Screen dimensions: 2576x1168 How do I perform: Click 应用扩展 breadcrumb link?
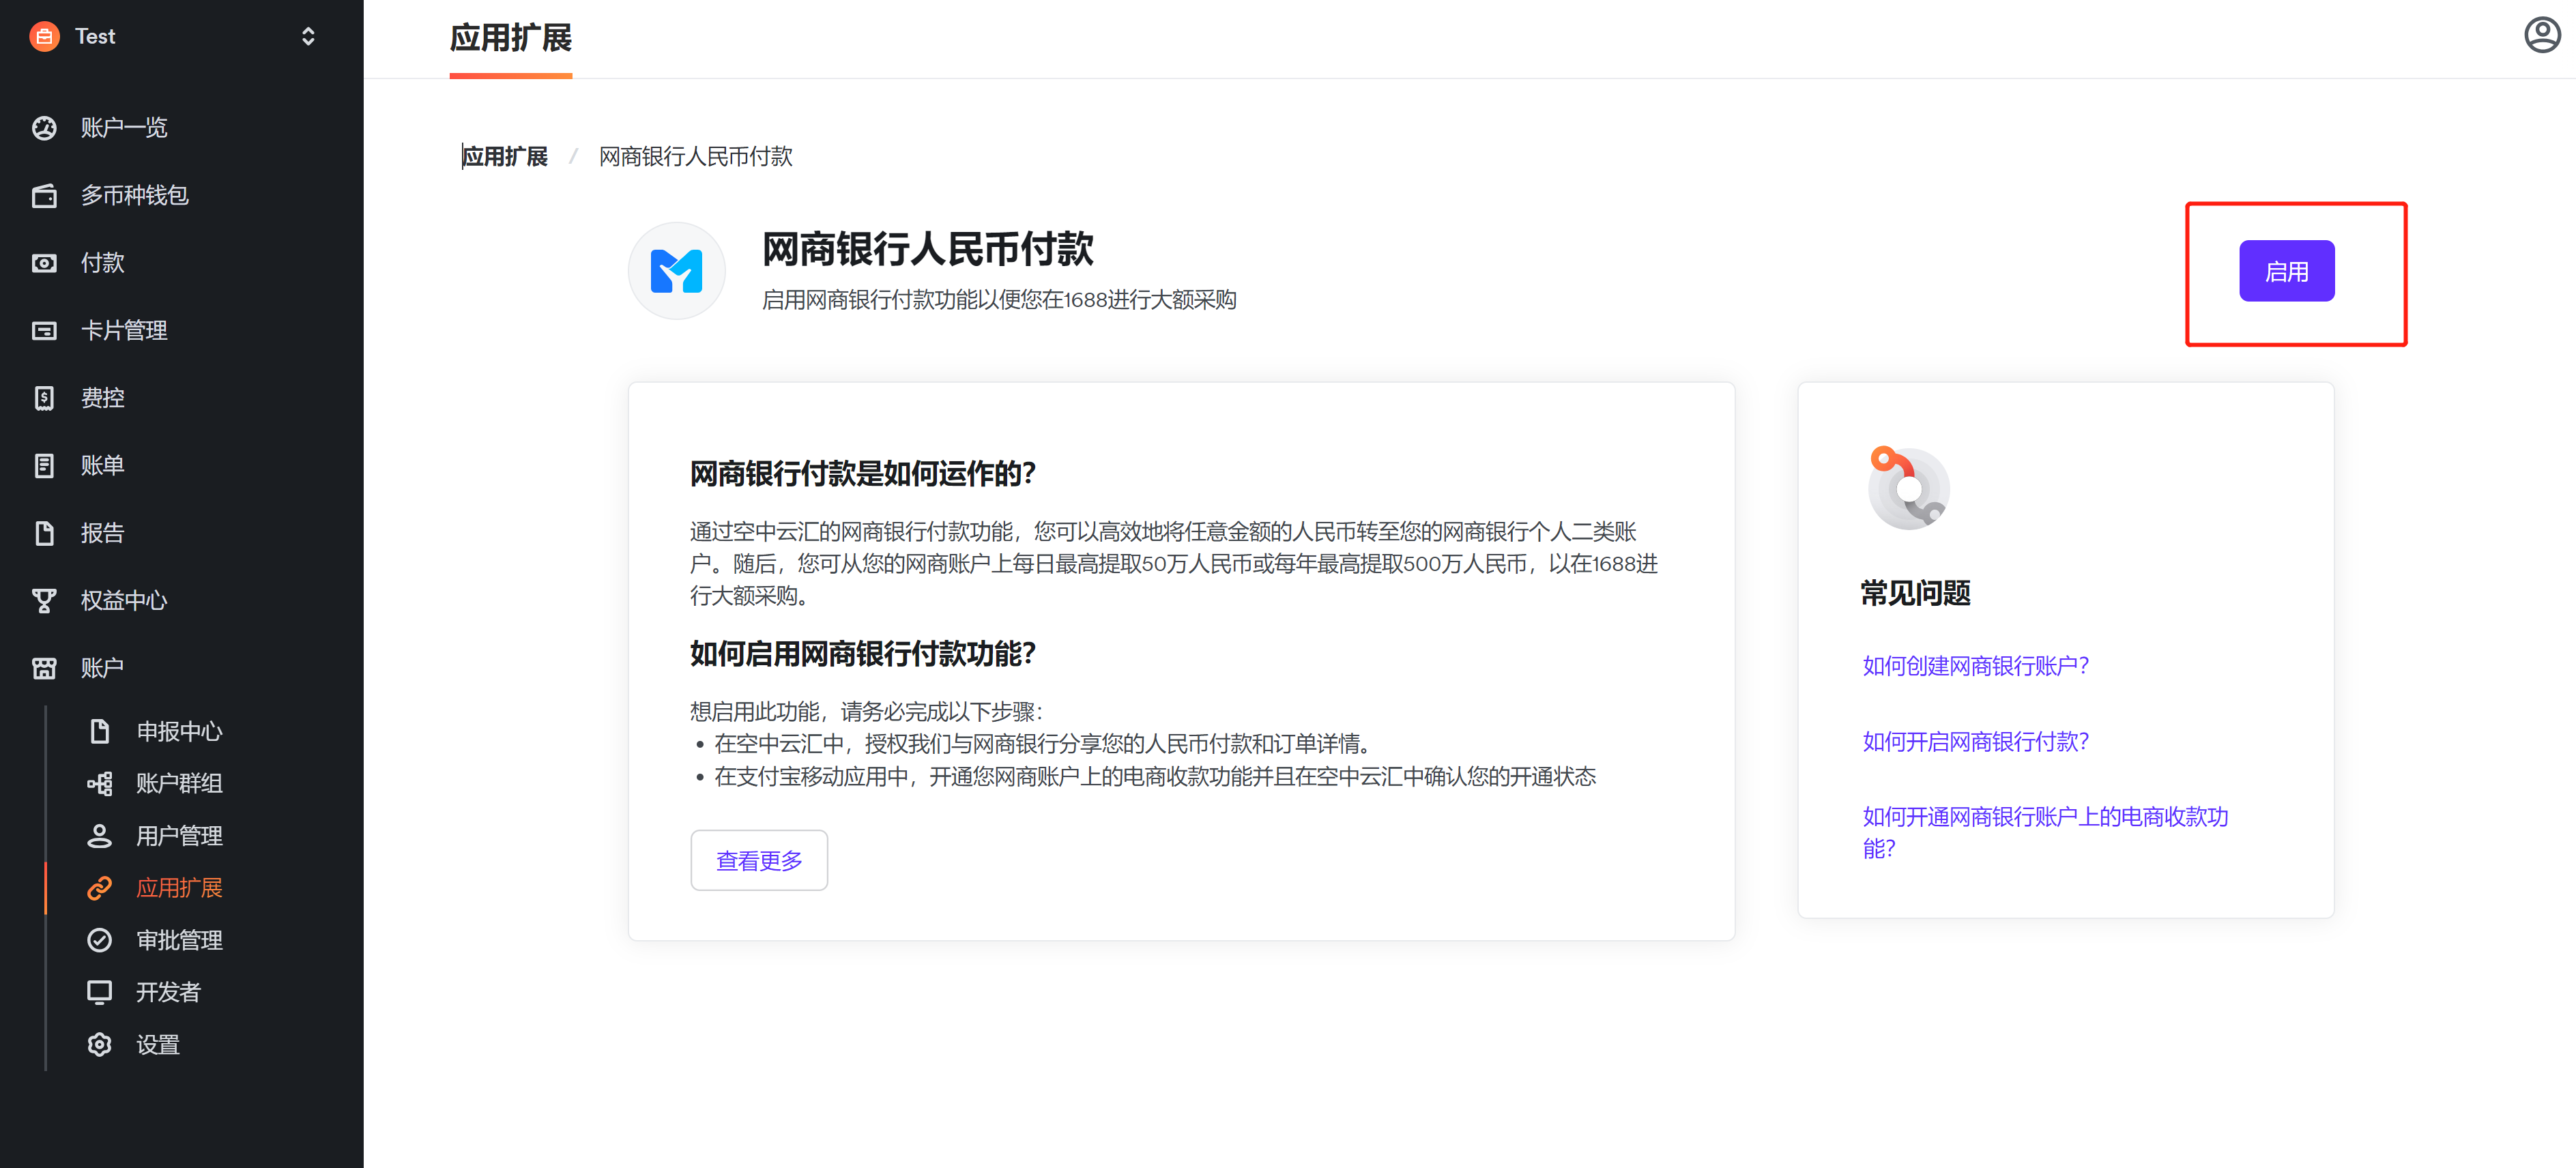pyautogui.click(x=505, y=157)
